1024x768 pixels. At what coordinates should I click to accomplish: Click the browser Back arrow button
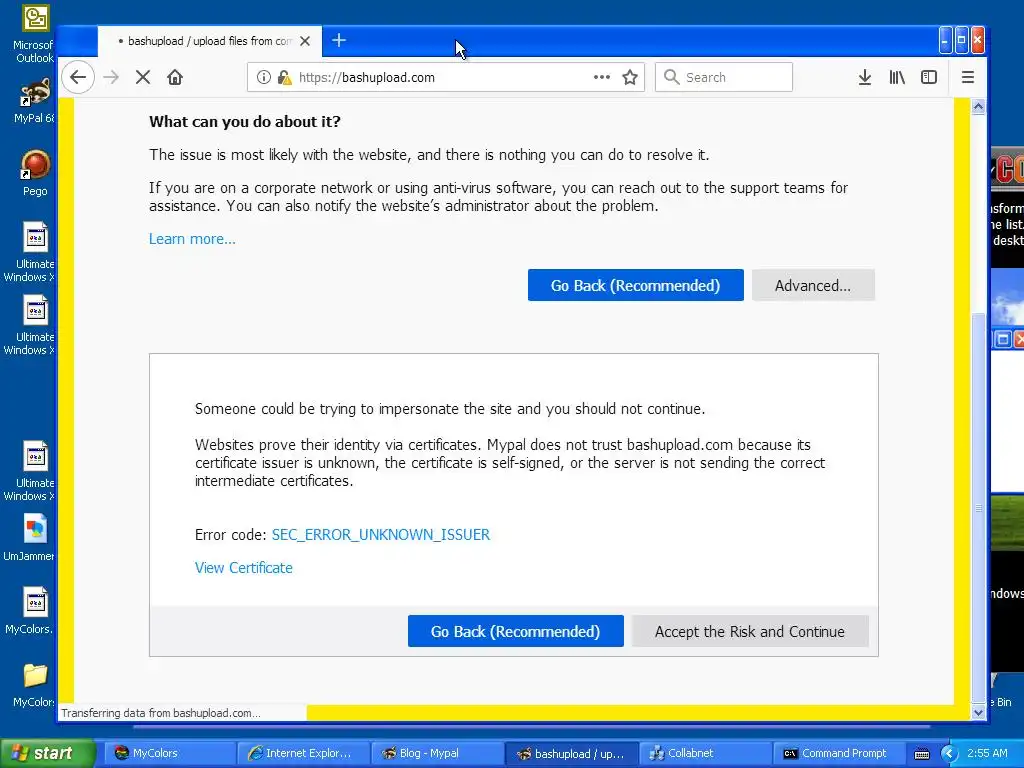click(78, 77)
